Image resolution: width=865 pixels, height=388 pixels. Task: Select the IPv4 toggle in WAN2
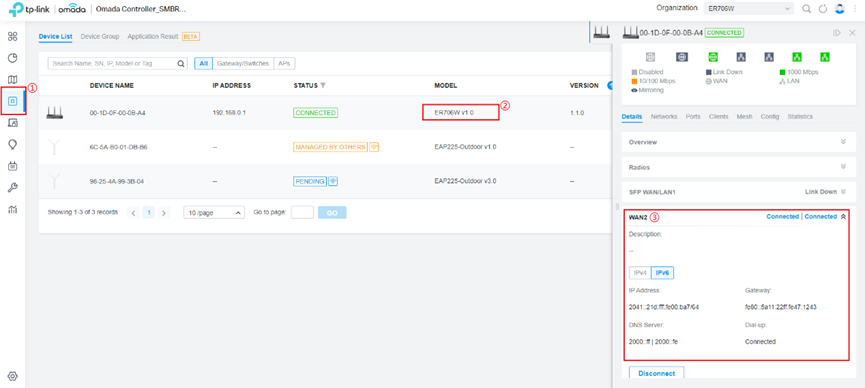tap(640, 273)
